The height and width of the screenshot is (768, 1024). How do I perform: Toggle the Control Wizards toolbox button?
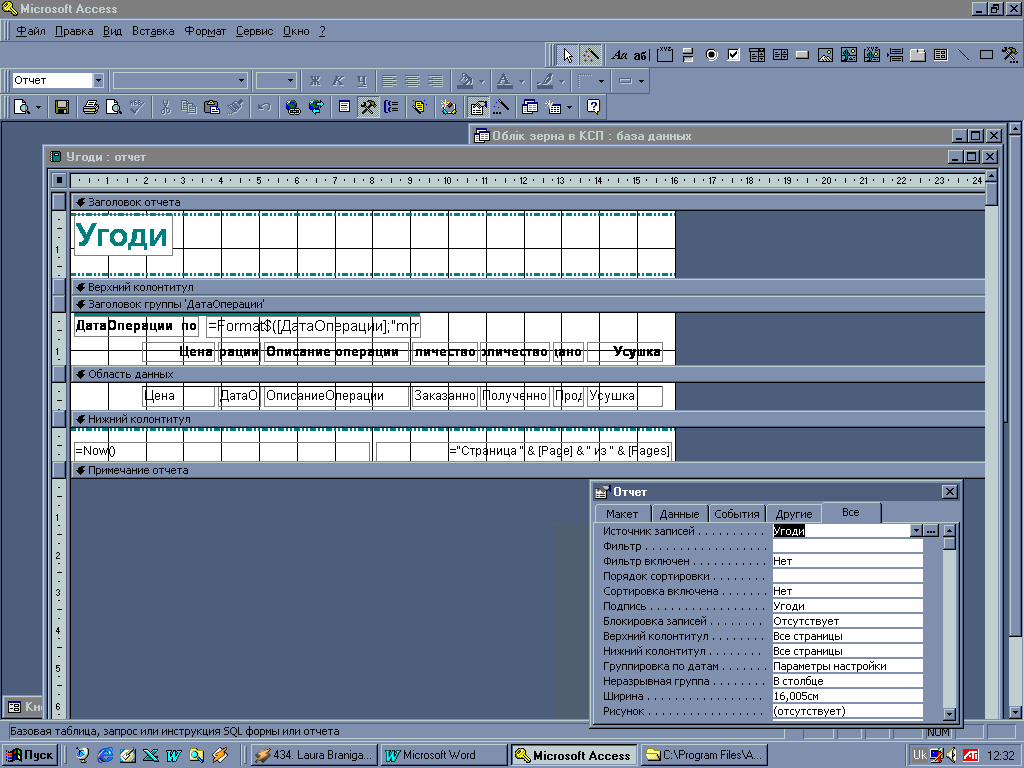pyautogui.click(x=591, y=55)
